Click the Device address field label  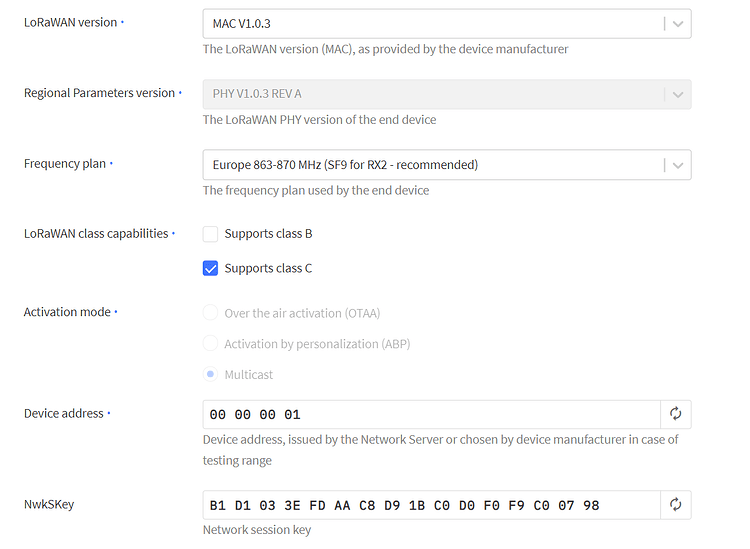[x=64, y=413]
